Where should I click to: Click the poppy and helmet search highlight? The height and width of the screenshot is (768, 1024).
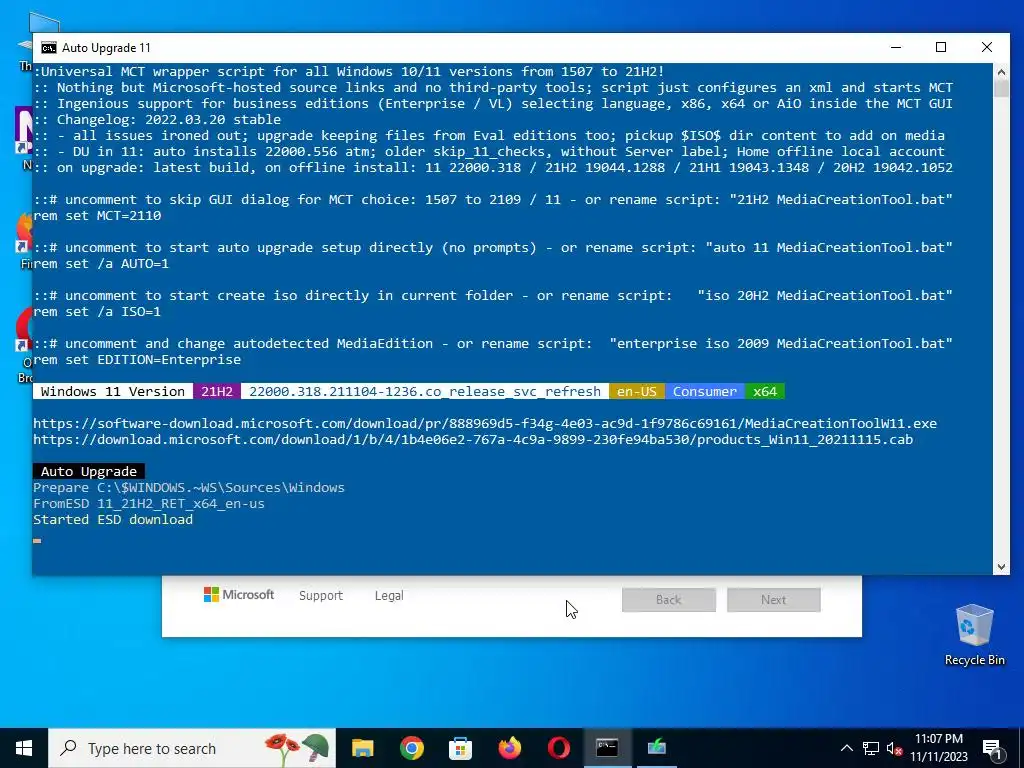click(296, 748)
